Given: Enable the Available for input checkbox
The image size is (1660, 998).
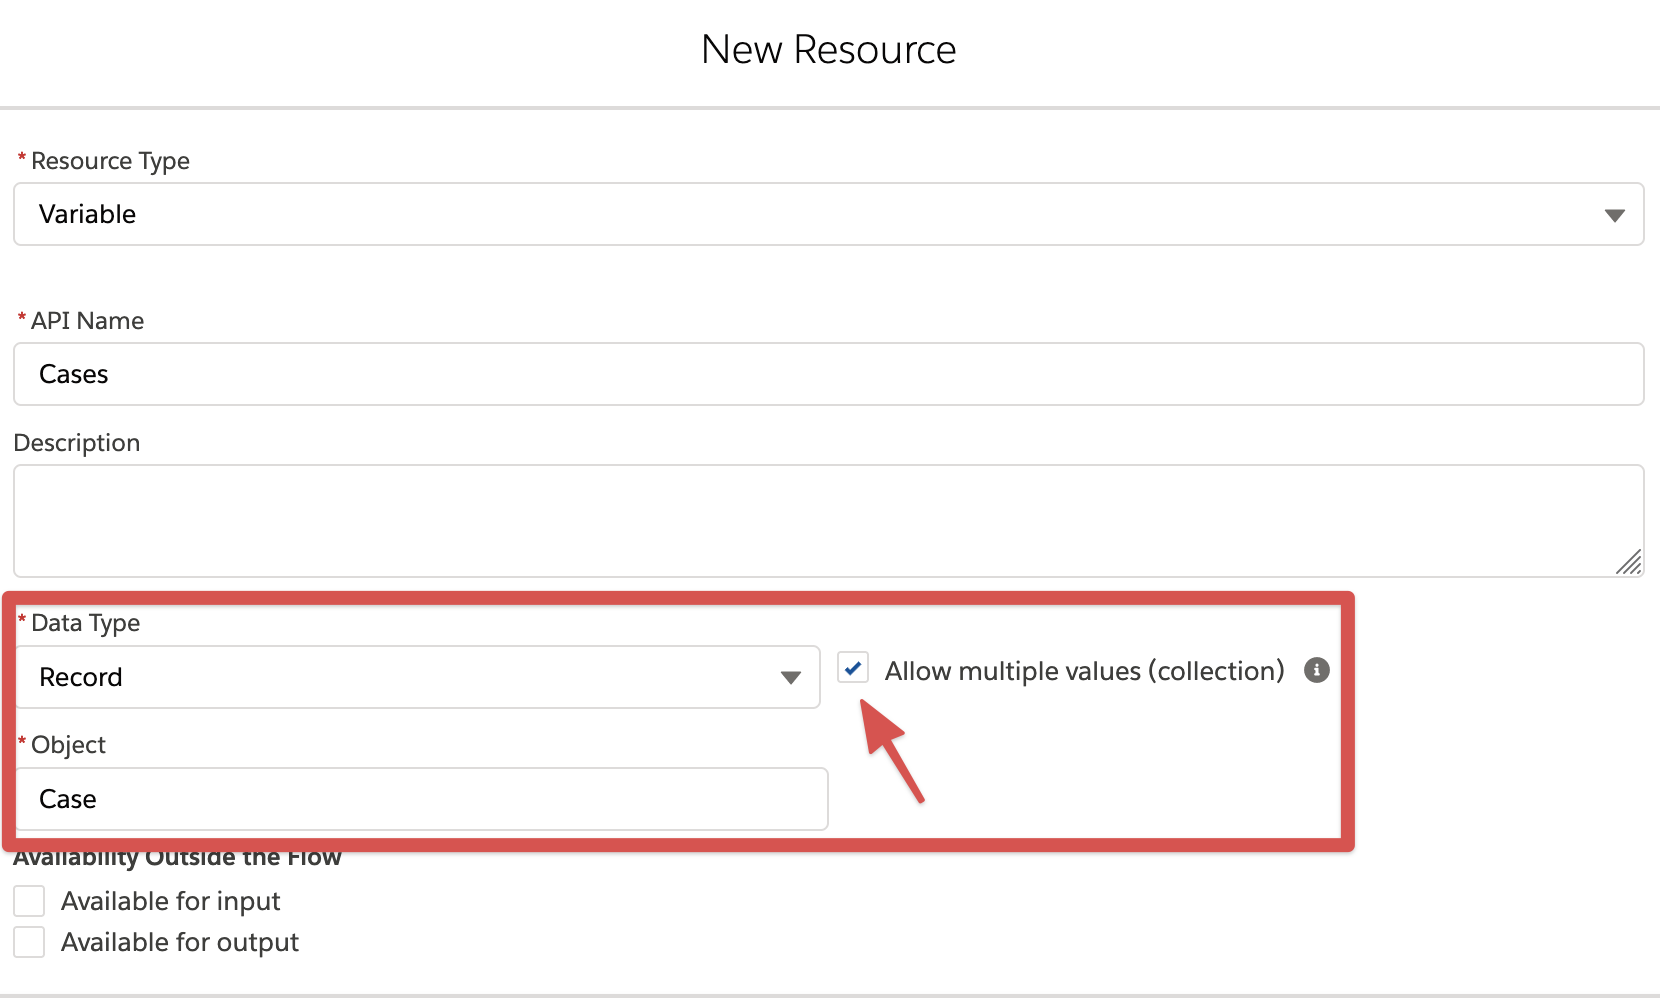Looking at the screenshot, I should pos(29,901).
